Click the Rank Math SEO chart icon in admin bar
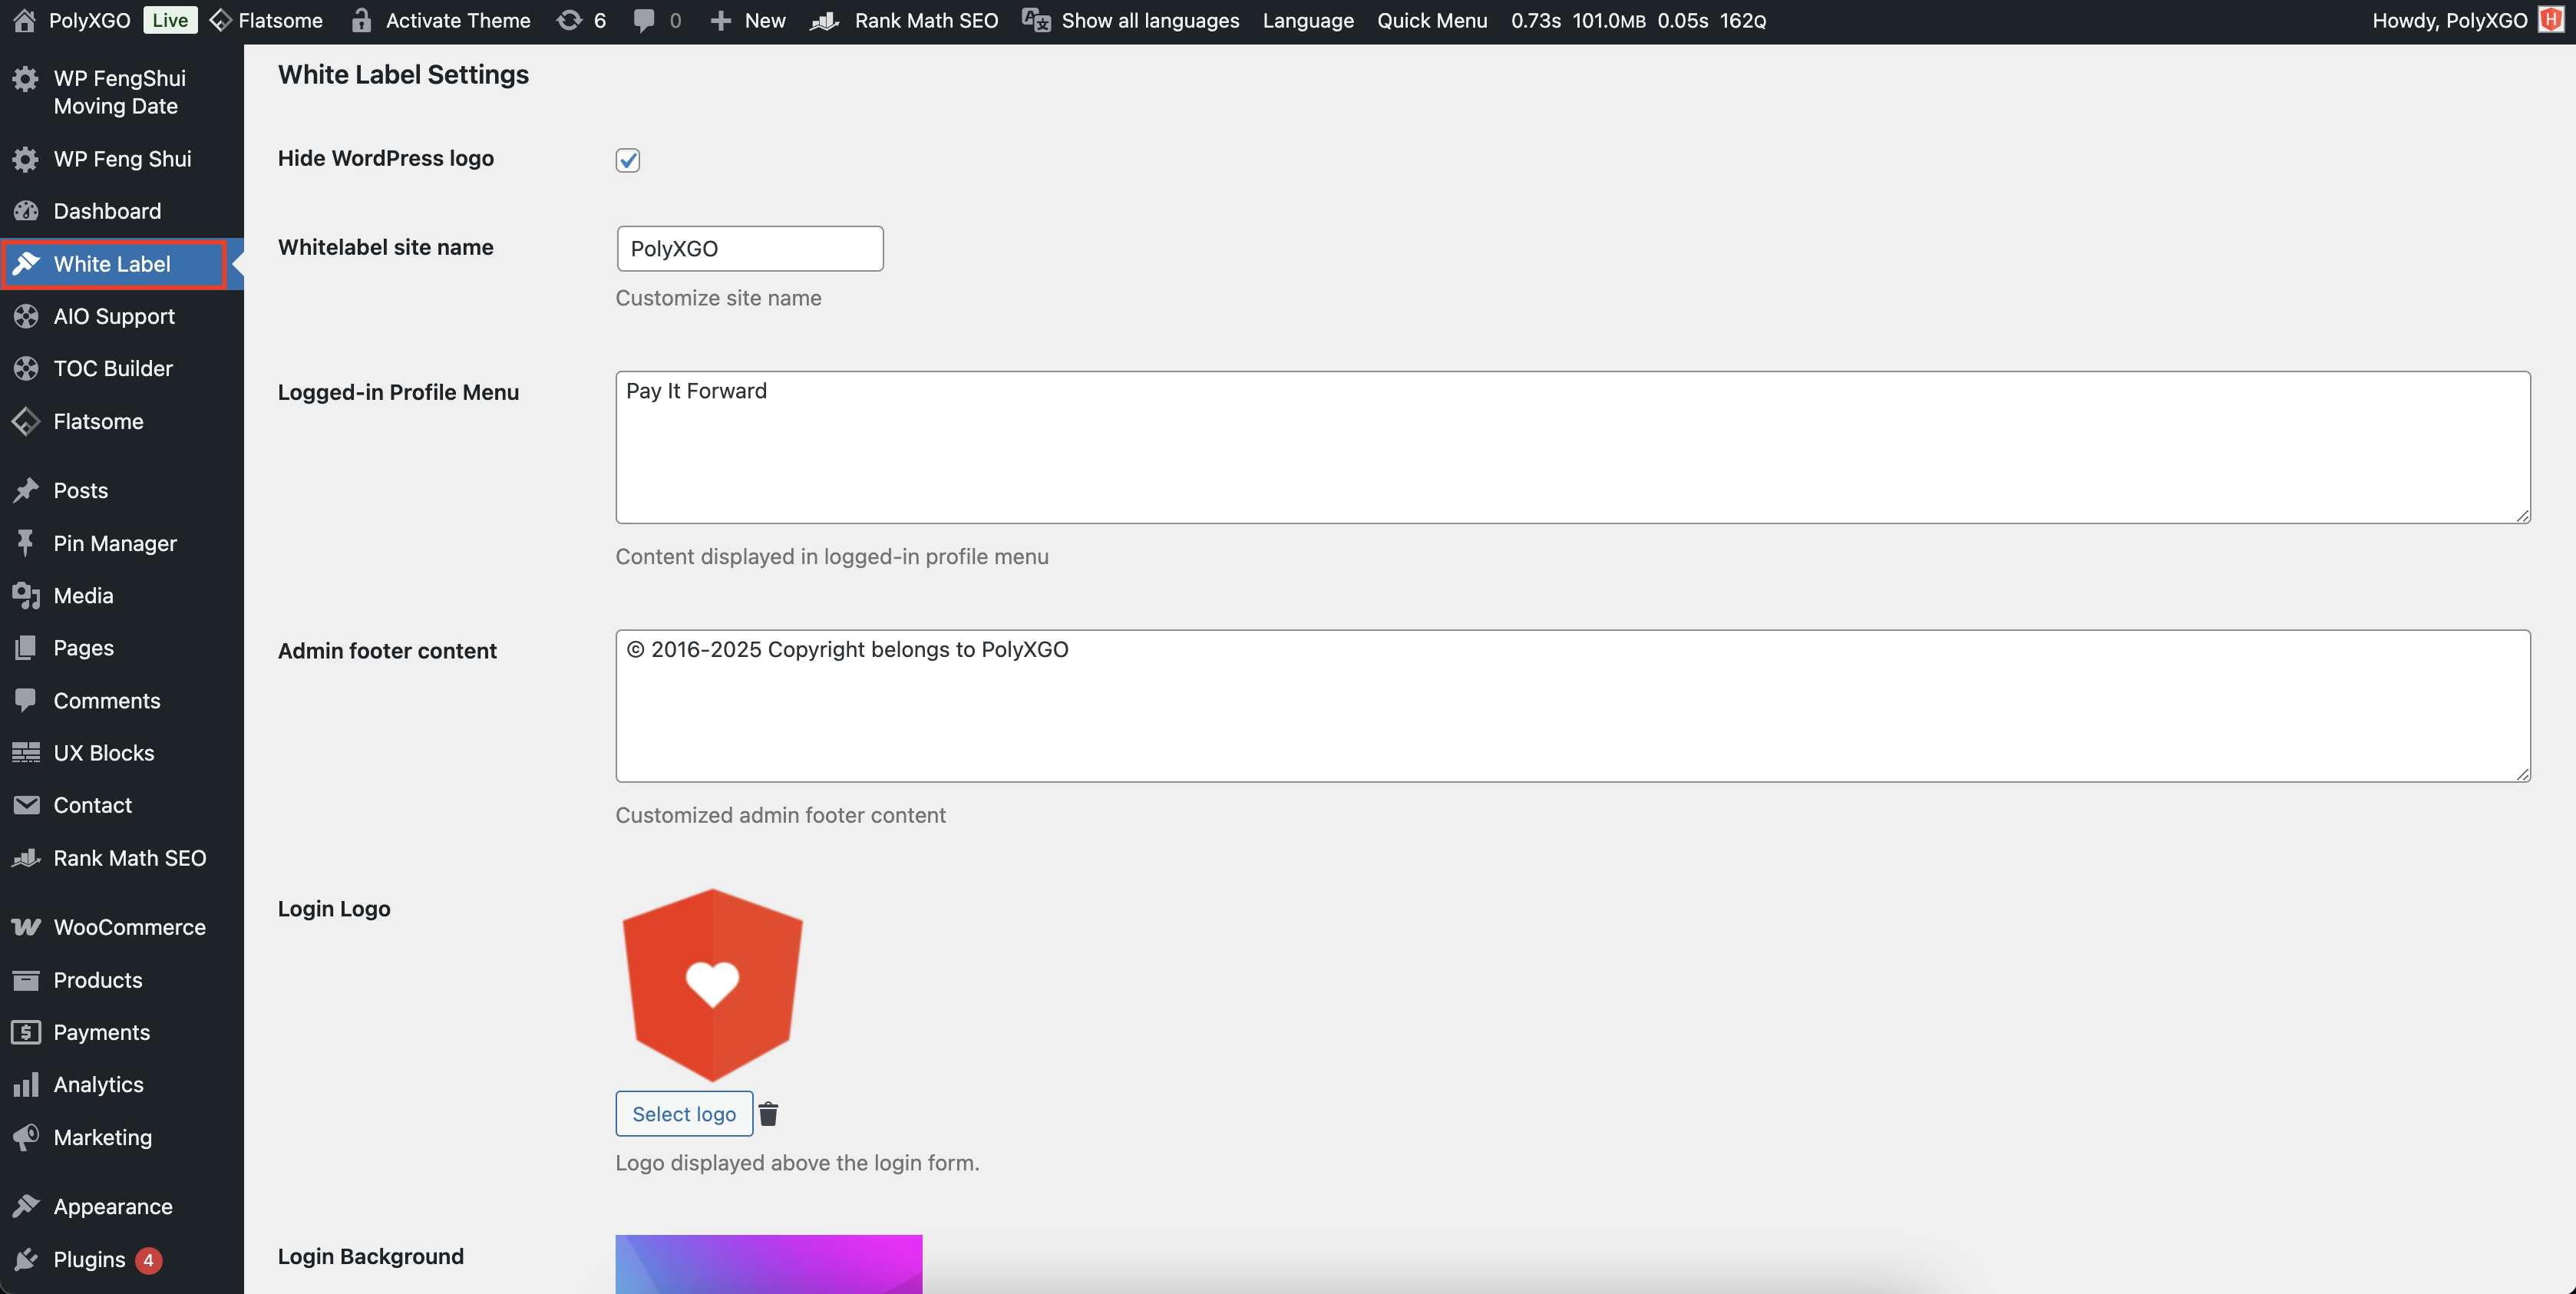 (824, 20)
